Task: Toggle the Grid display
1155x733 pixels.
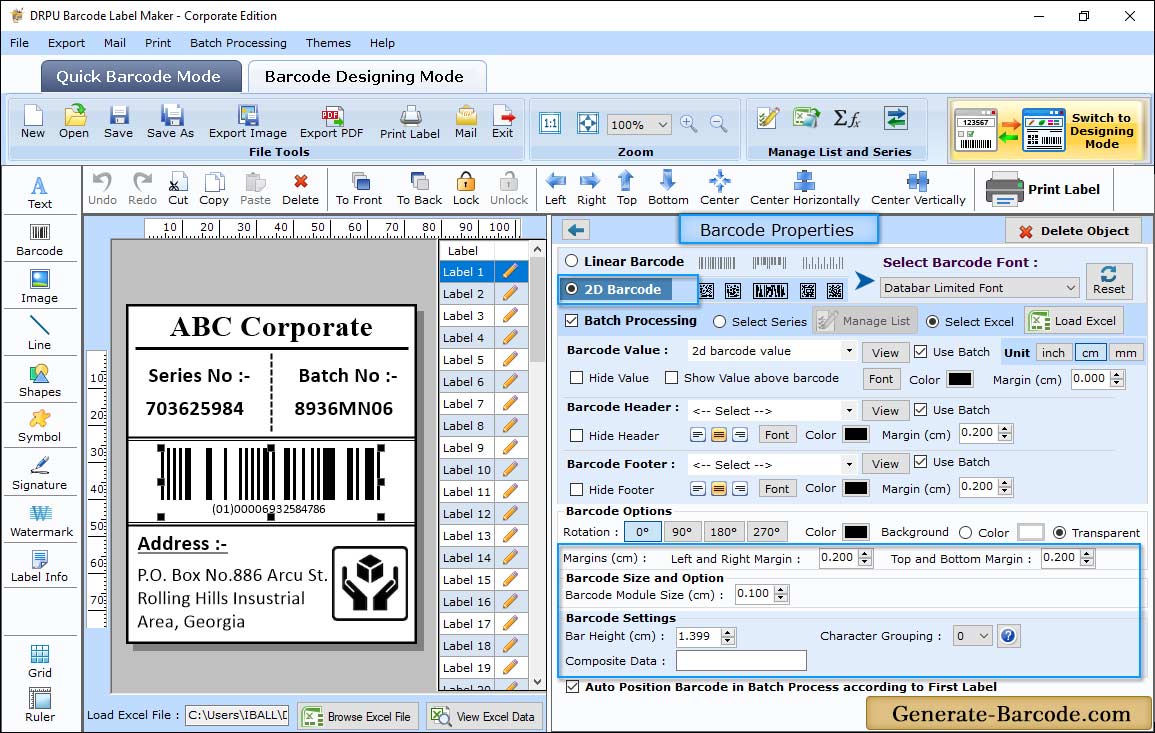Action: click(40, 661)
